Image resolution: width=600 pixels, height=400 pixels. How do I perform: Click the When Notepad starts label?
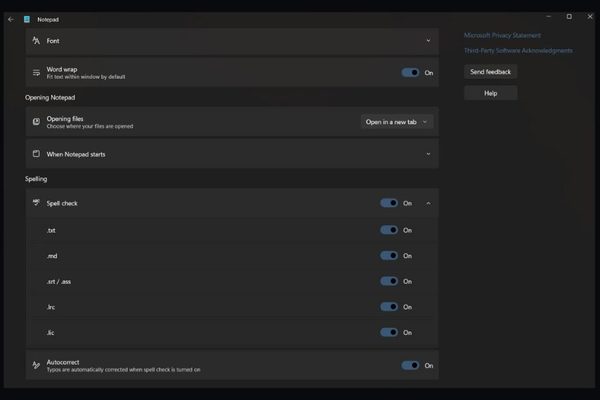click(76, 154)
